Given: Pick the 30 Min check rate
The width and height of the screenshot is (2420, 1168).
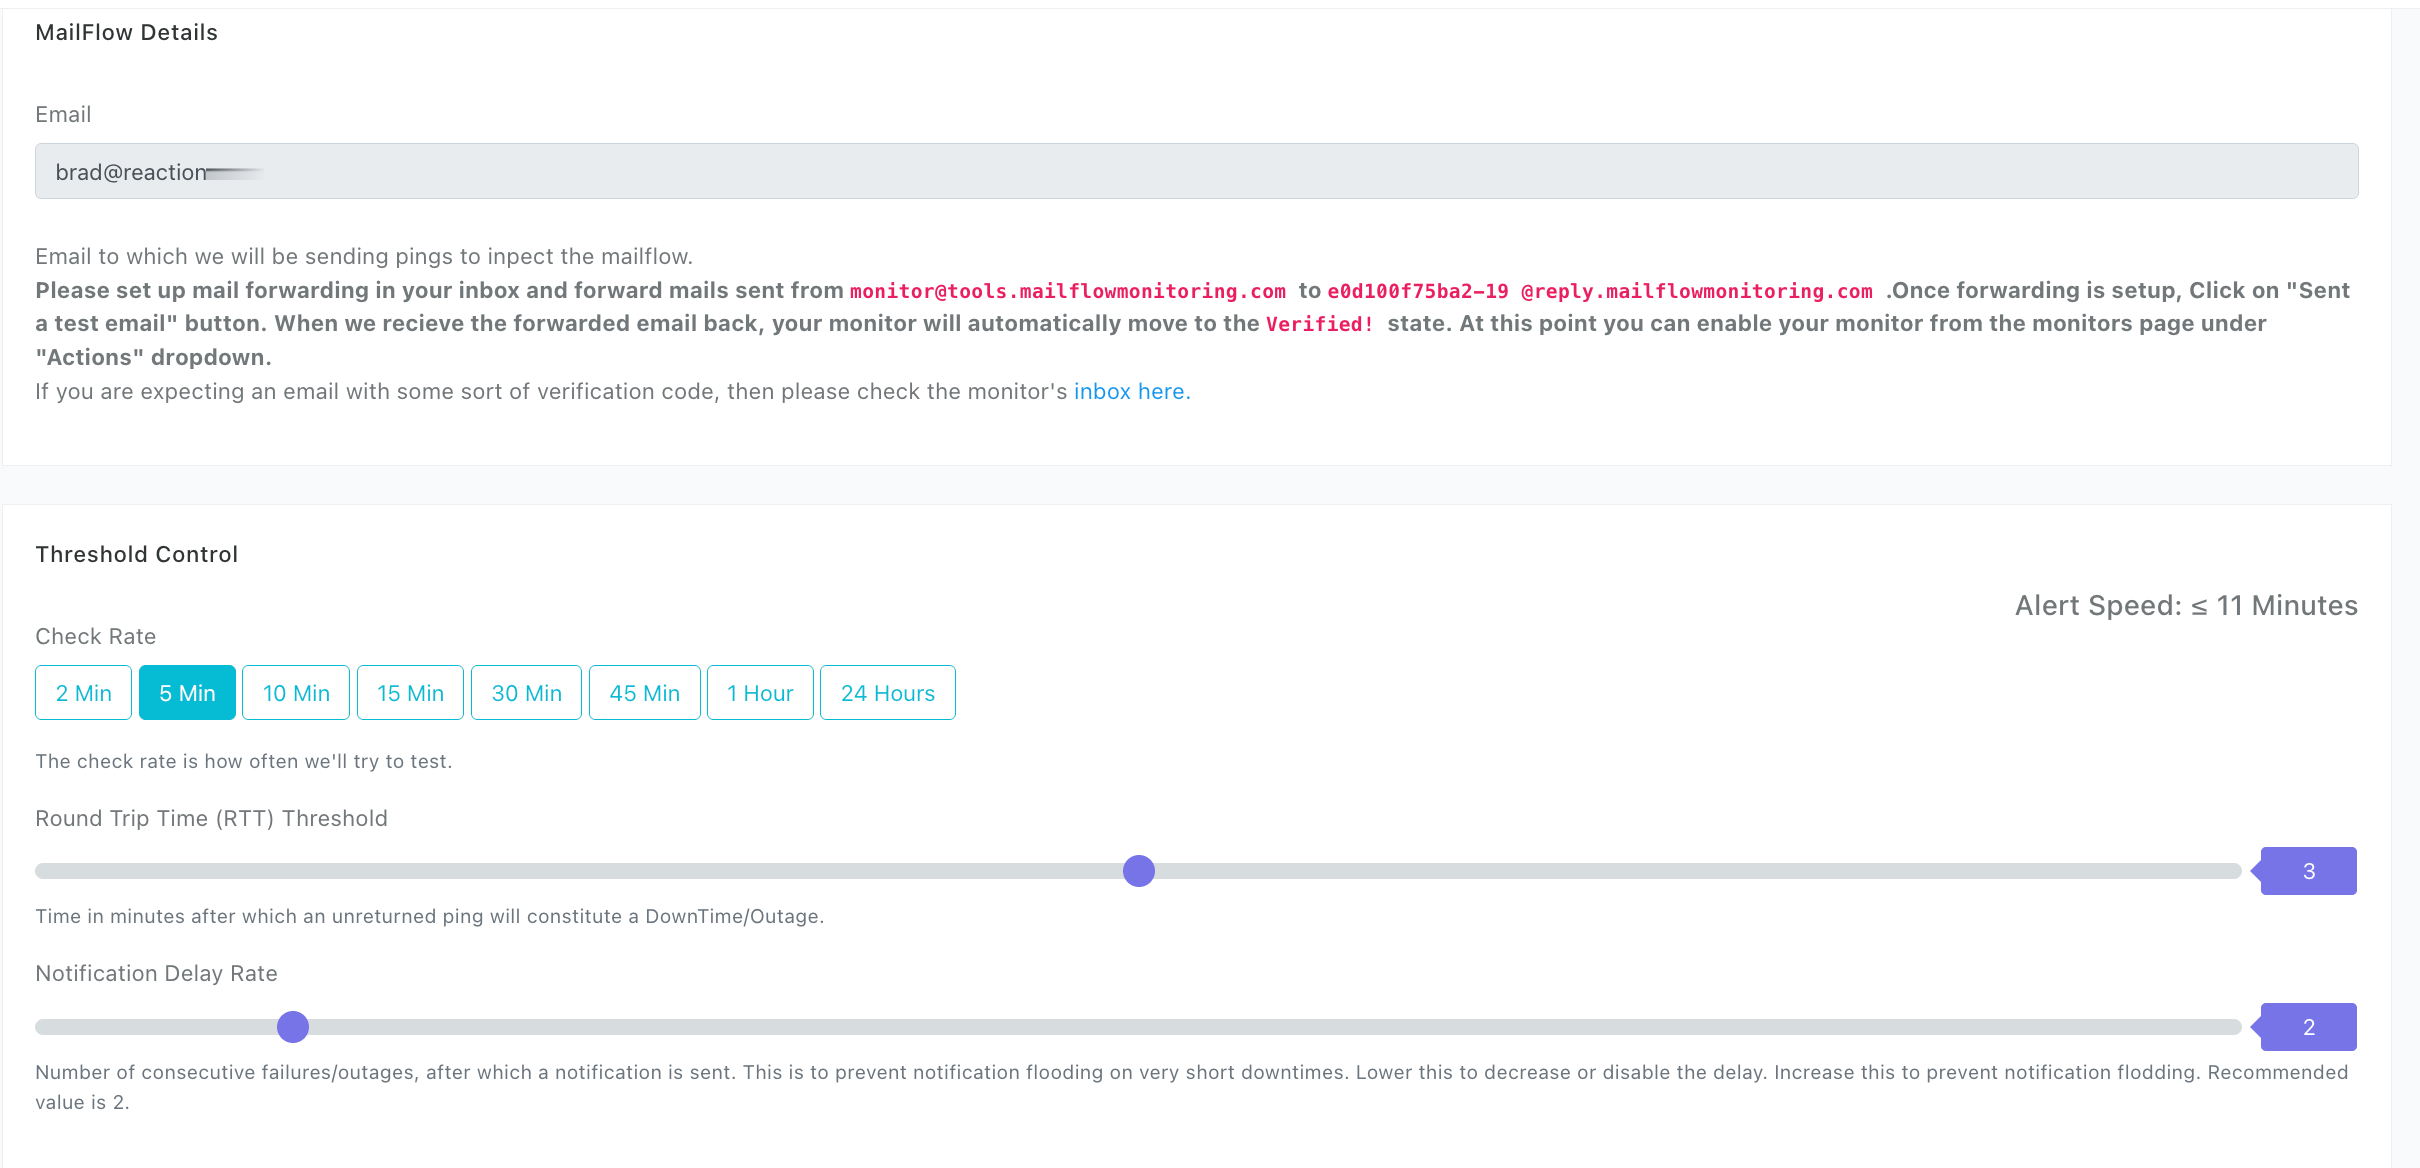Looking at the screenshot, I should pyautogui.click(x=526, y=693).
